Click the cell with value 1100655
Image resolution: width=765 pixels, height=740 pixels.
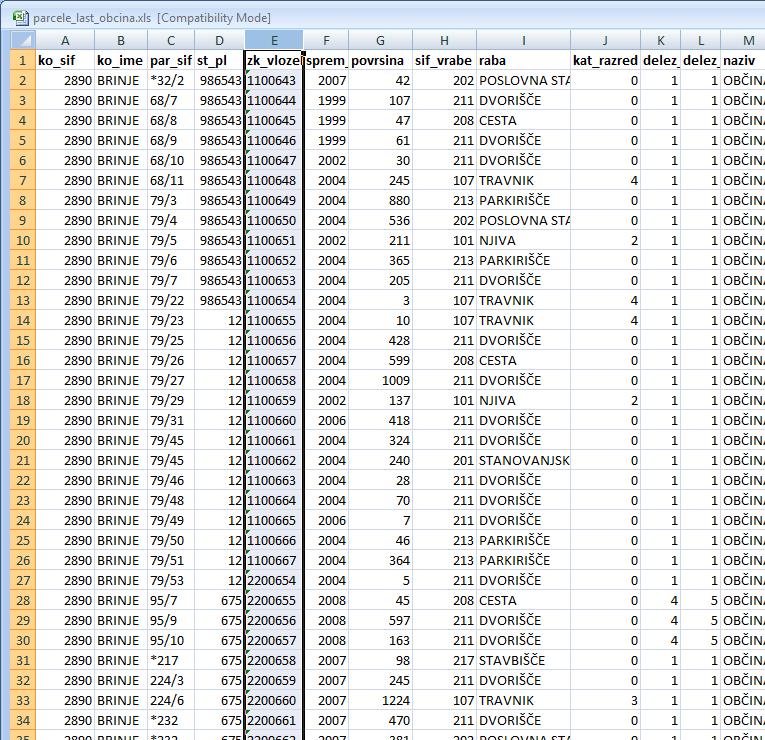(273, 321)
